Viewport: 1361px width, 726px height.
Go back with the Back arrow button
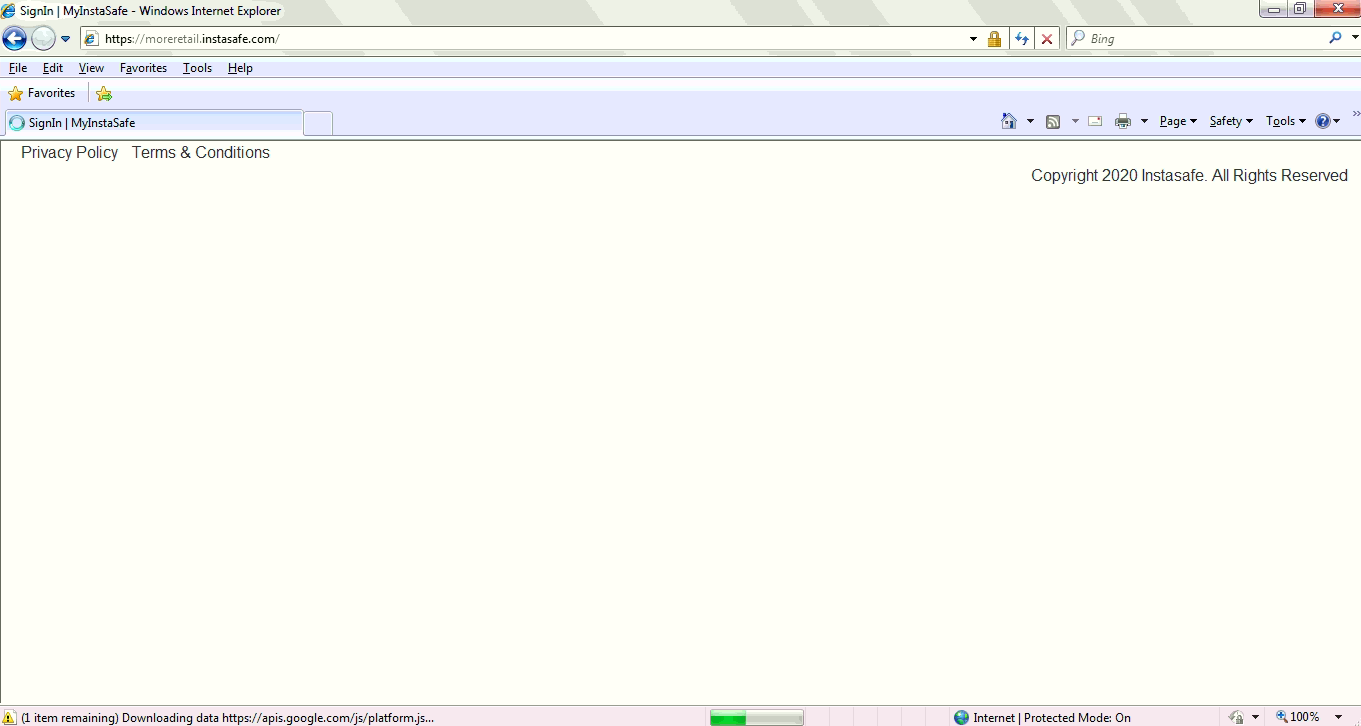pyautogui.click(x=14, y=39)
